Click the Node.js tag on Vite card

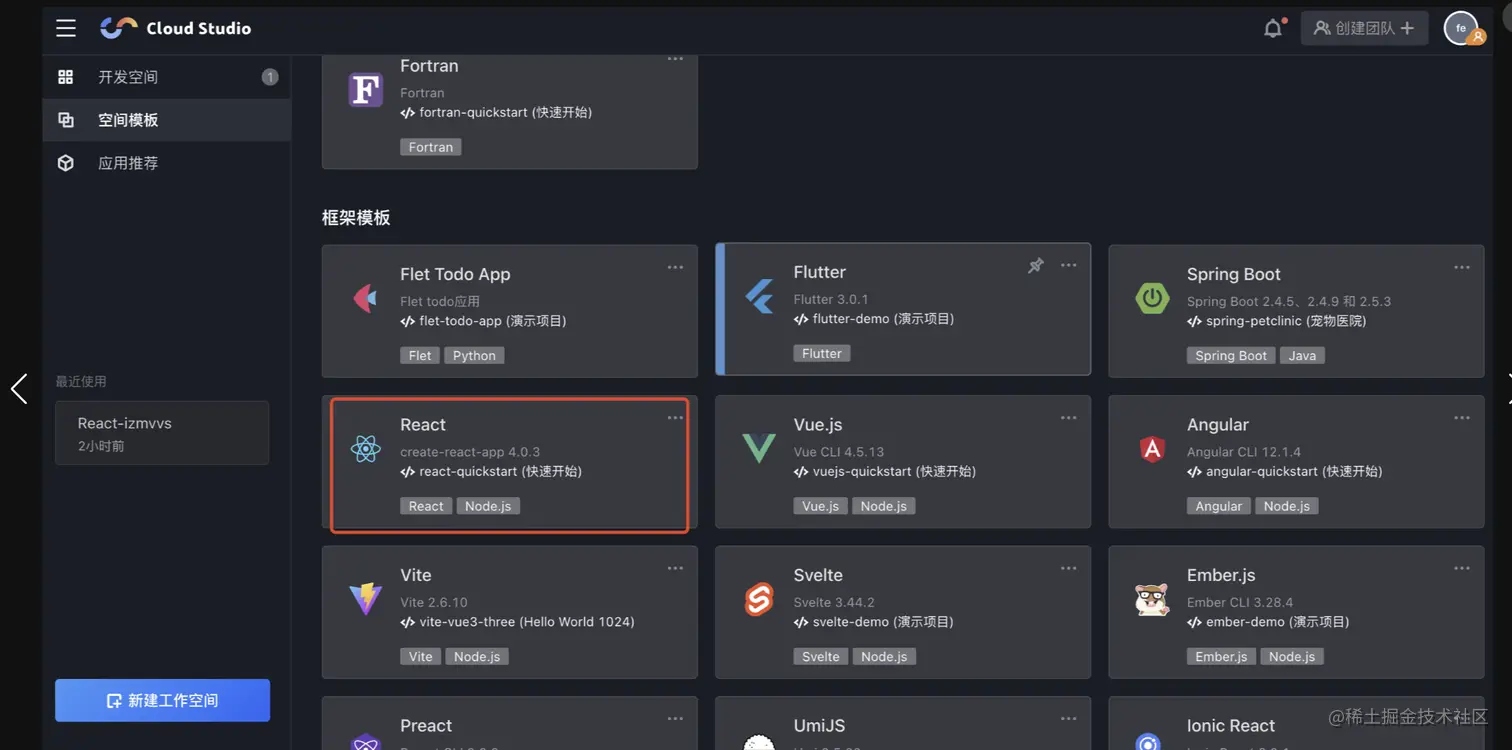pyautogui.click(x=477, y=657)
